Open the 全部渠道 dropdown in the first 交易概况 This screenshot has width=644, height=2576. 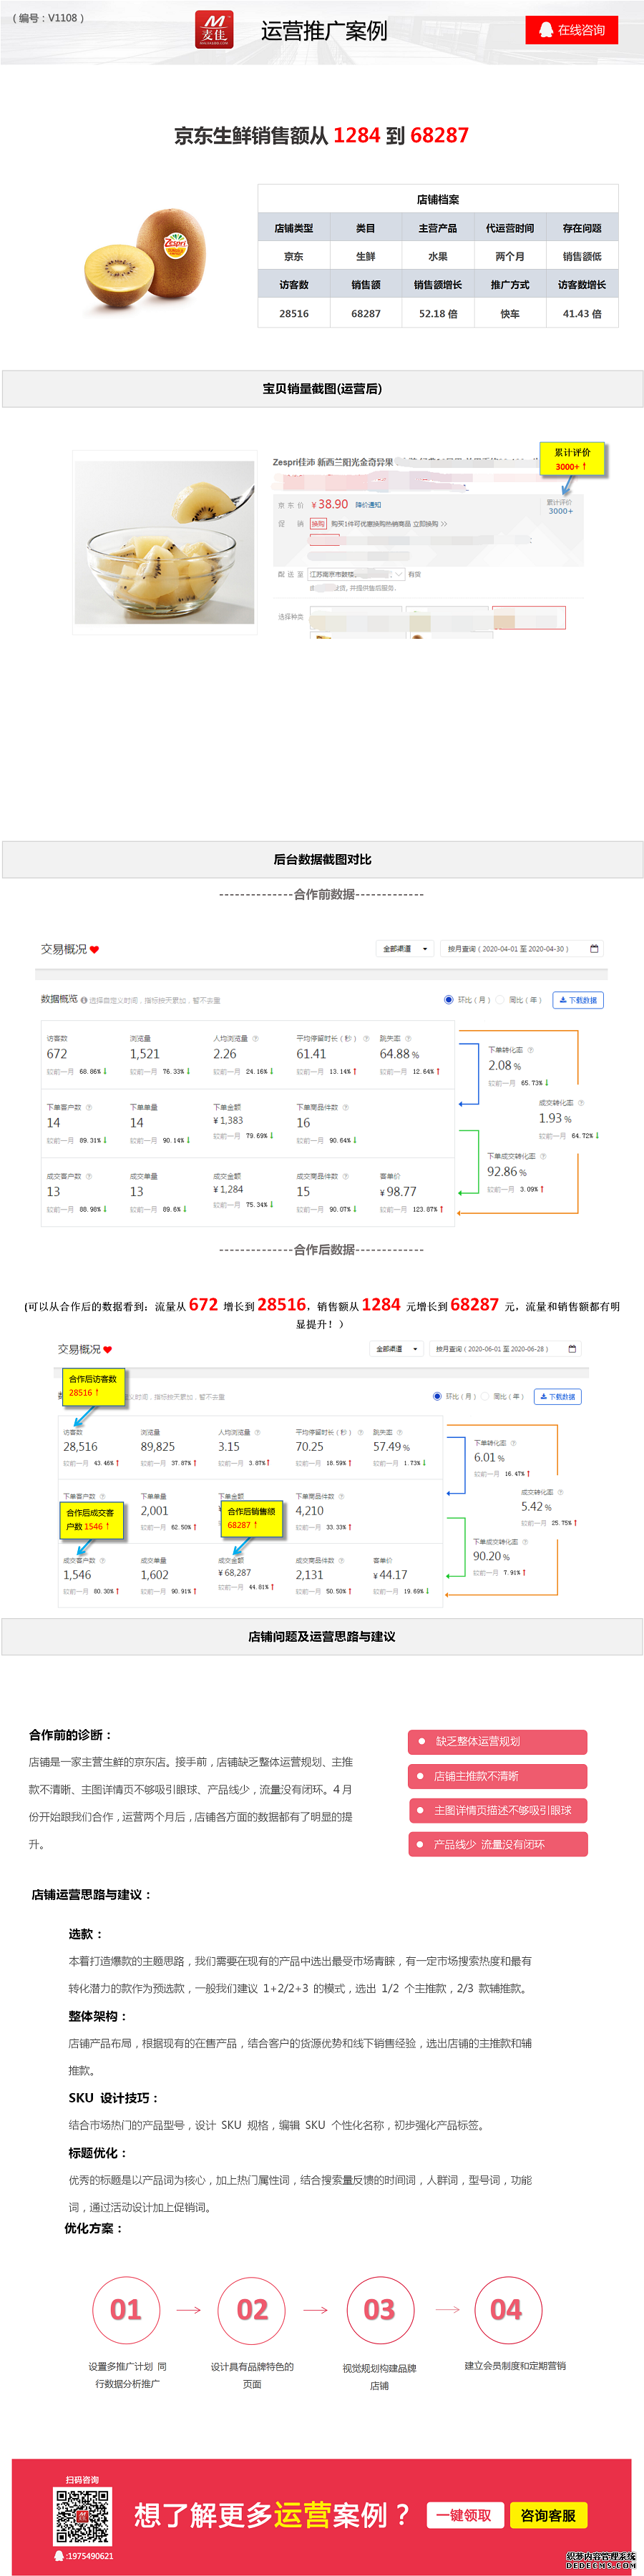404,948
